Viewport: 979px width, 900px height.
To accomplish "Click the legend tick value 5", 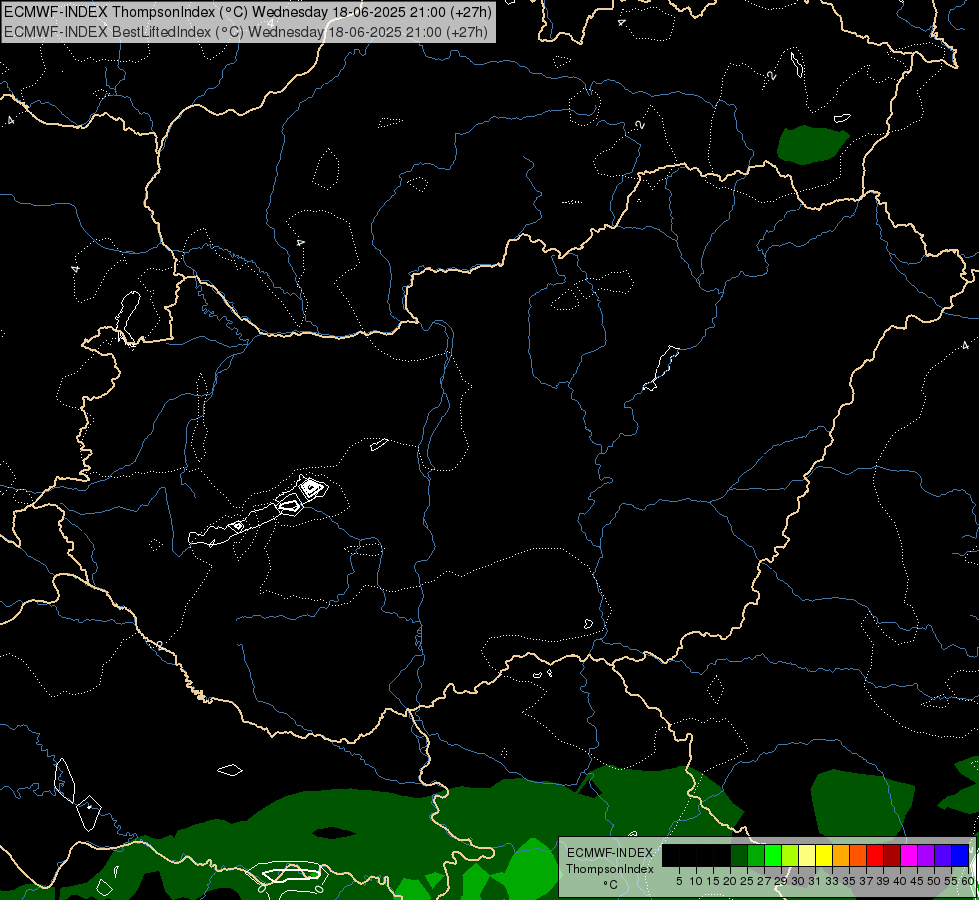I will (x=679, y=881).
